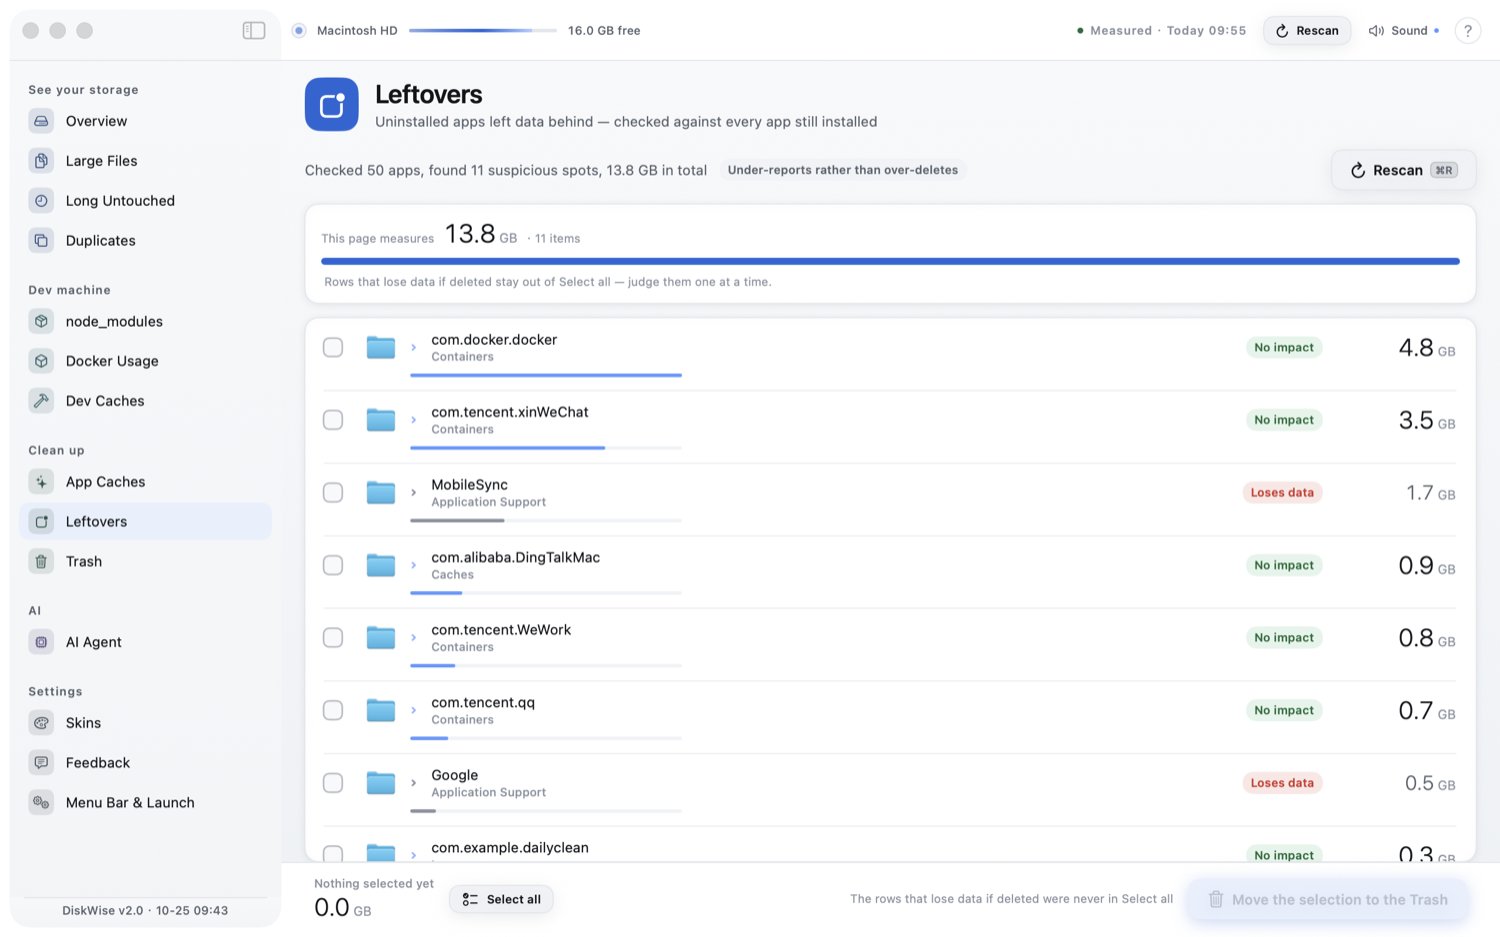Click the Rescan ⌘R button
The height and width of the screenshot is (937, 1500).
click(1403, 170)
